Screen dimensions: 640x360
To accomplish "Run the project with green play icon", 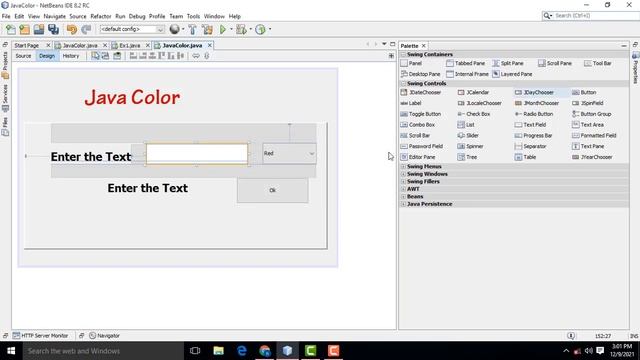I will click(x=223, y=29).
